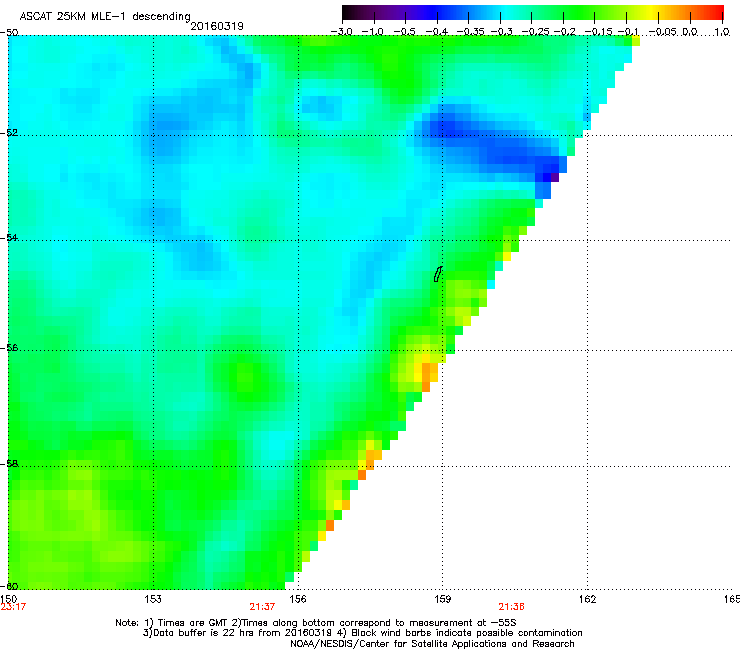
Task: Click the 156 longitude axis label
Action: (x=298, y=599)
